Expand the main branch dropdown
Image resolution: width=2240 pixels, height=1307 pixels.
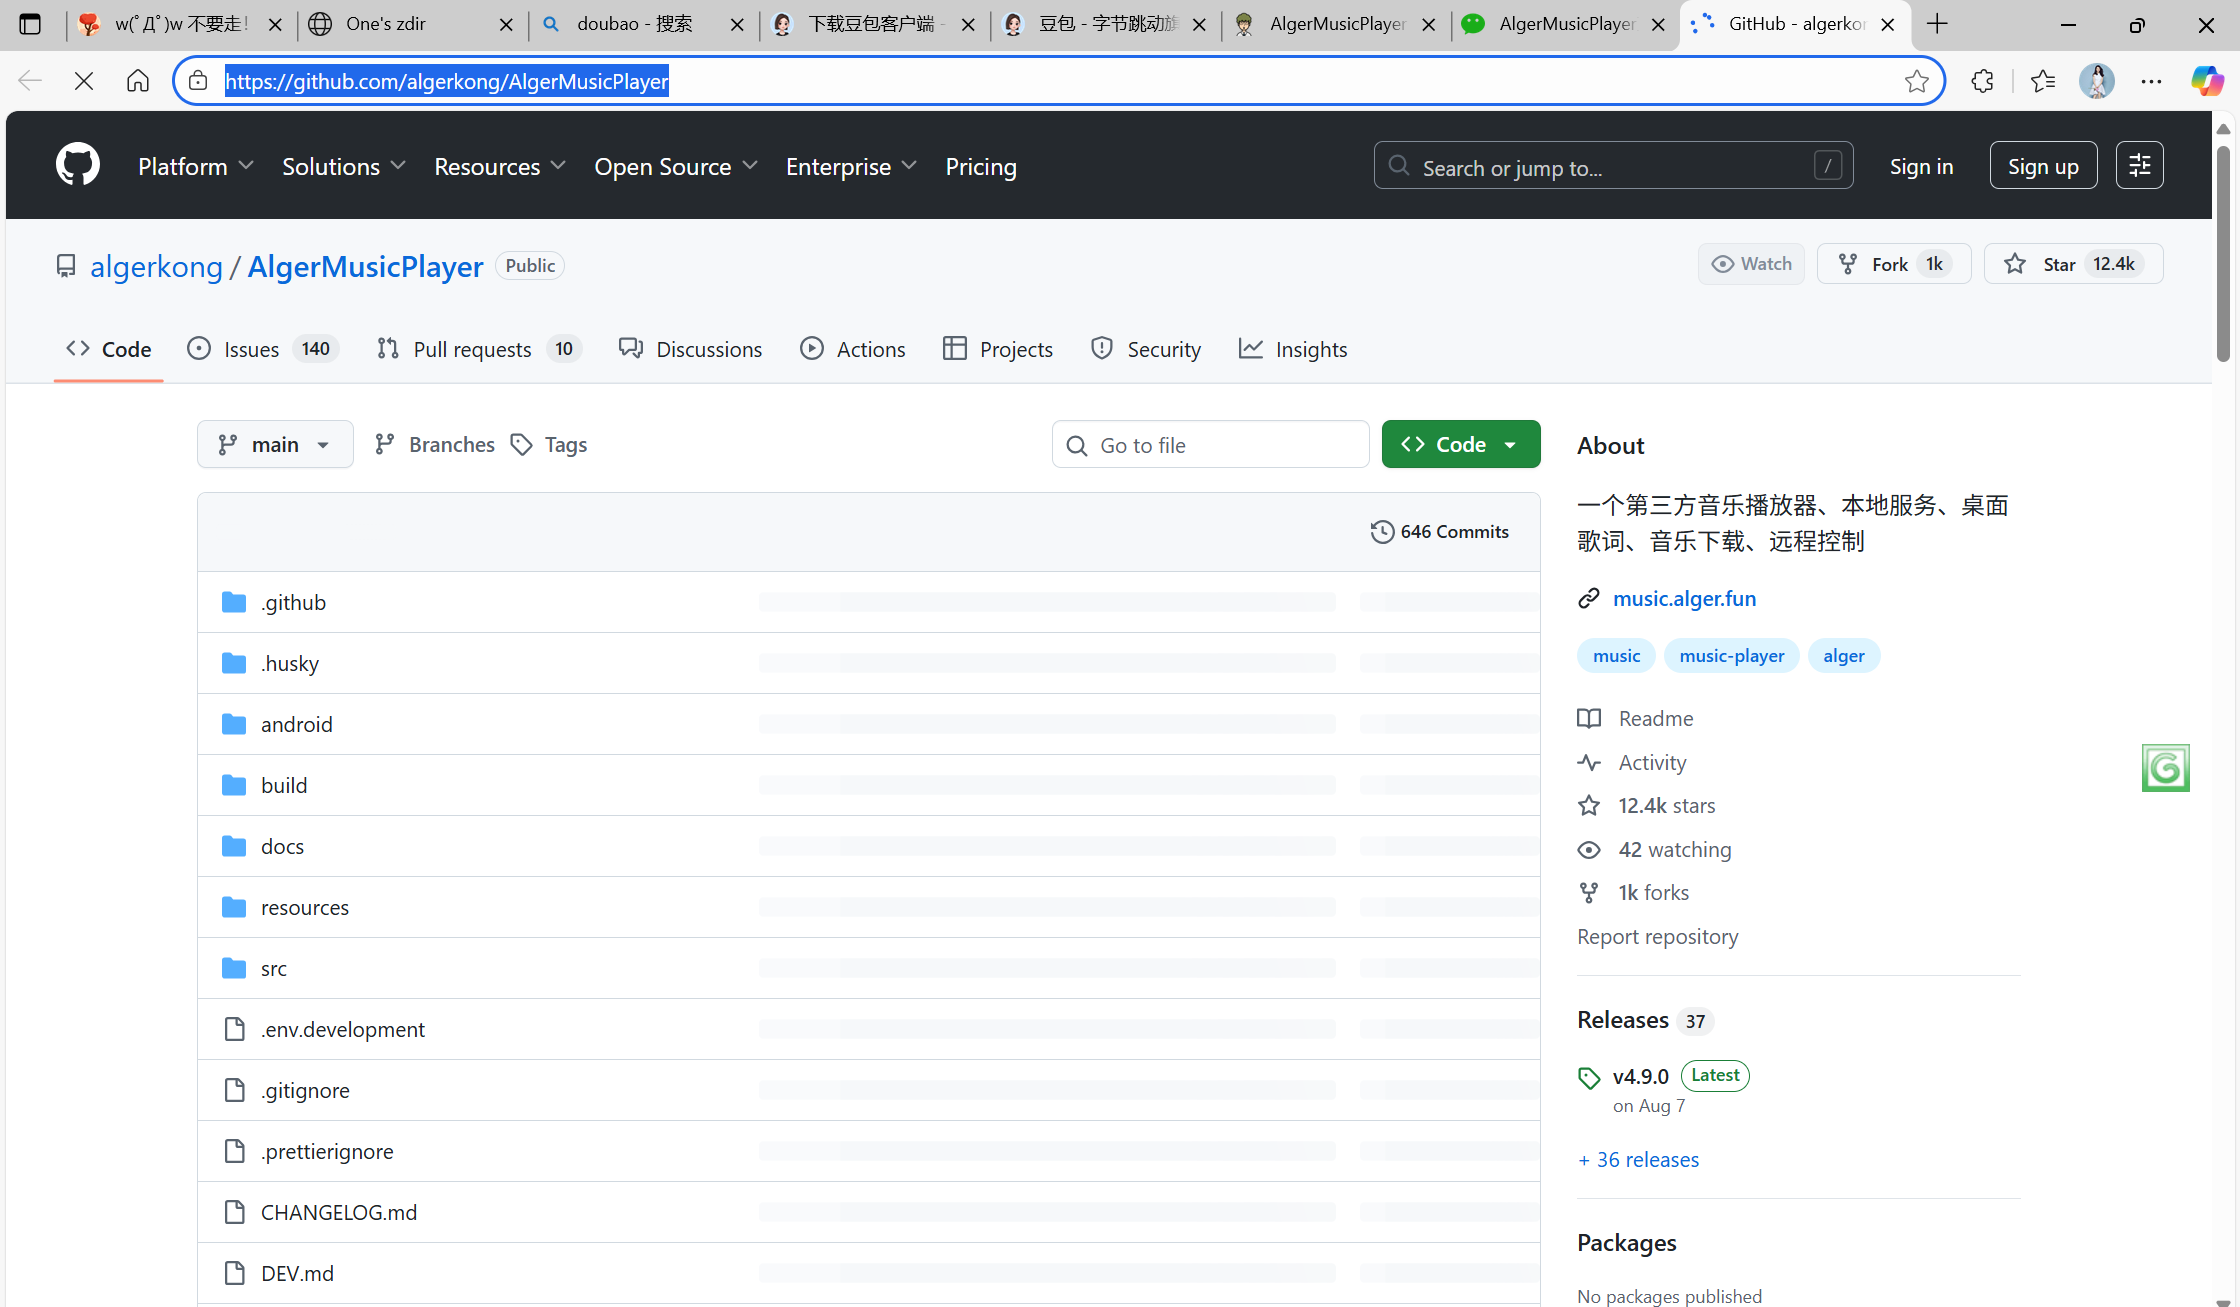click(275, 444)
